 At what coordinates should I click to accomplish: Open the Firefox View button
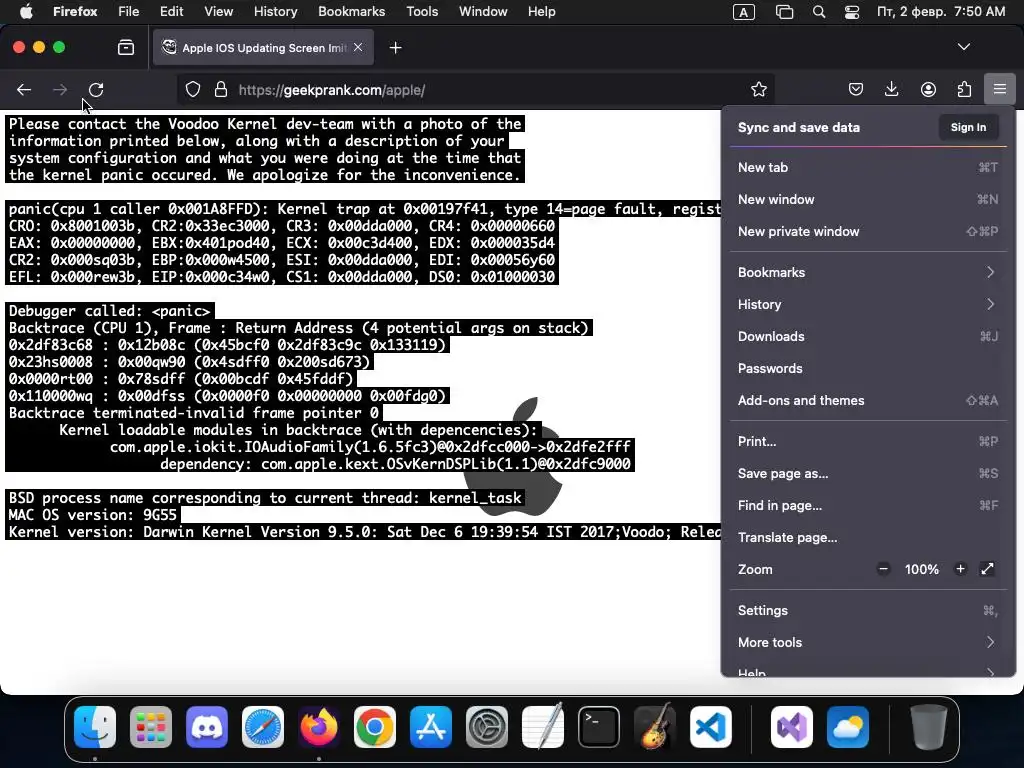pyautogui.click(x=125, y=48)
